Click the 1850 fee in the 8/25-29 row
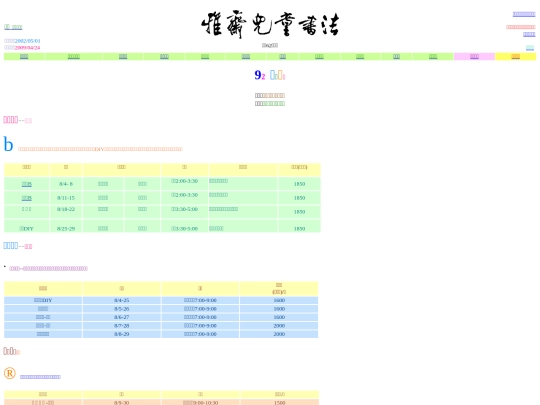The width and height of the screenshot is (540, 405). pos(299,229)
